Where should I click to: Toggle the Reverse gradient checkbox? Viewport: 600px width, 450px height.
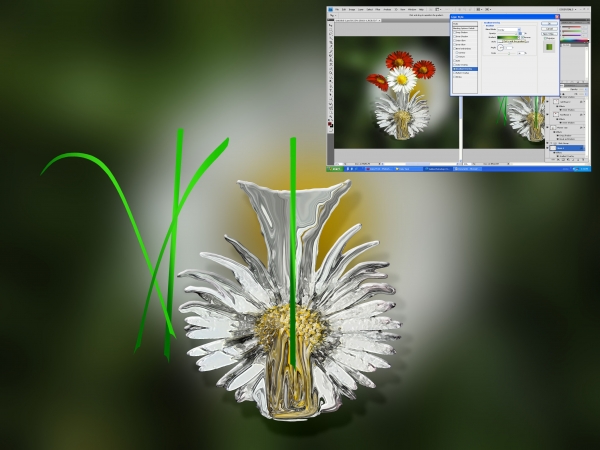[522, 38]
